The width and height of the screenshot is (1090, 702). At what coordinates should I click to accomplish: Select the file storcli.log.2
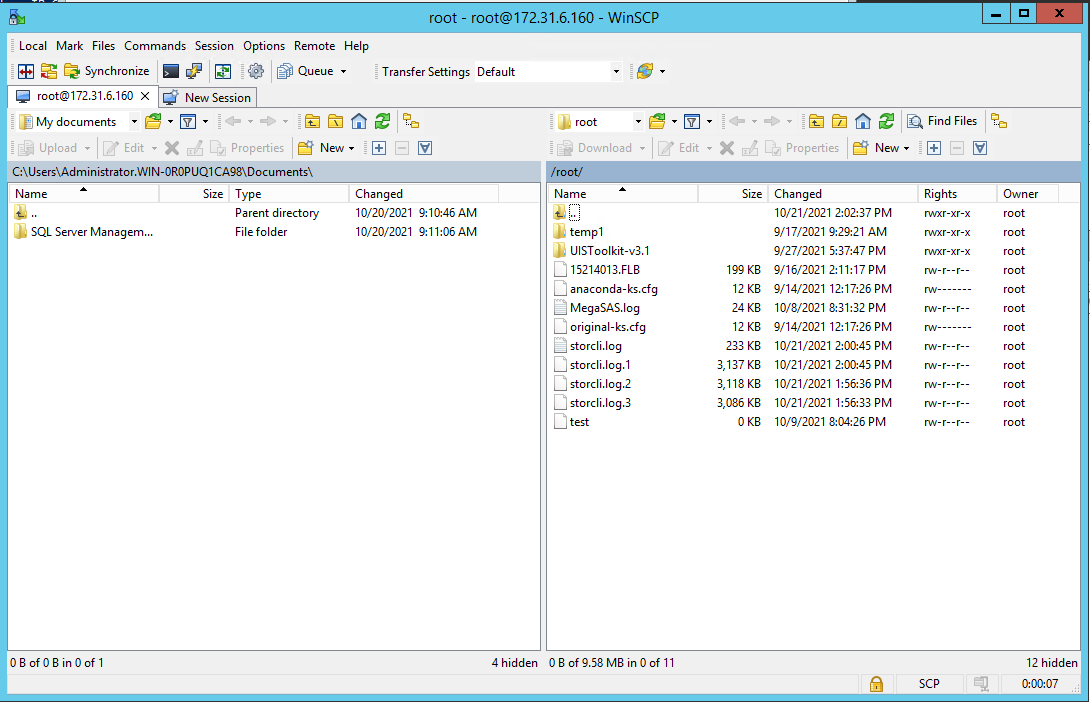pos(601,384)
